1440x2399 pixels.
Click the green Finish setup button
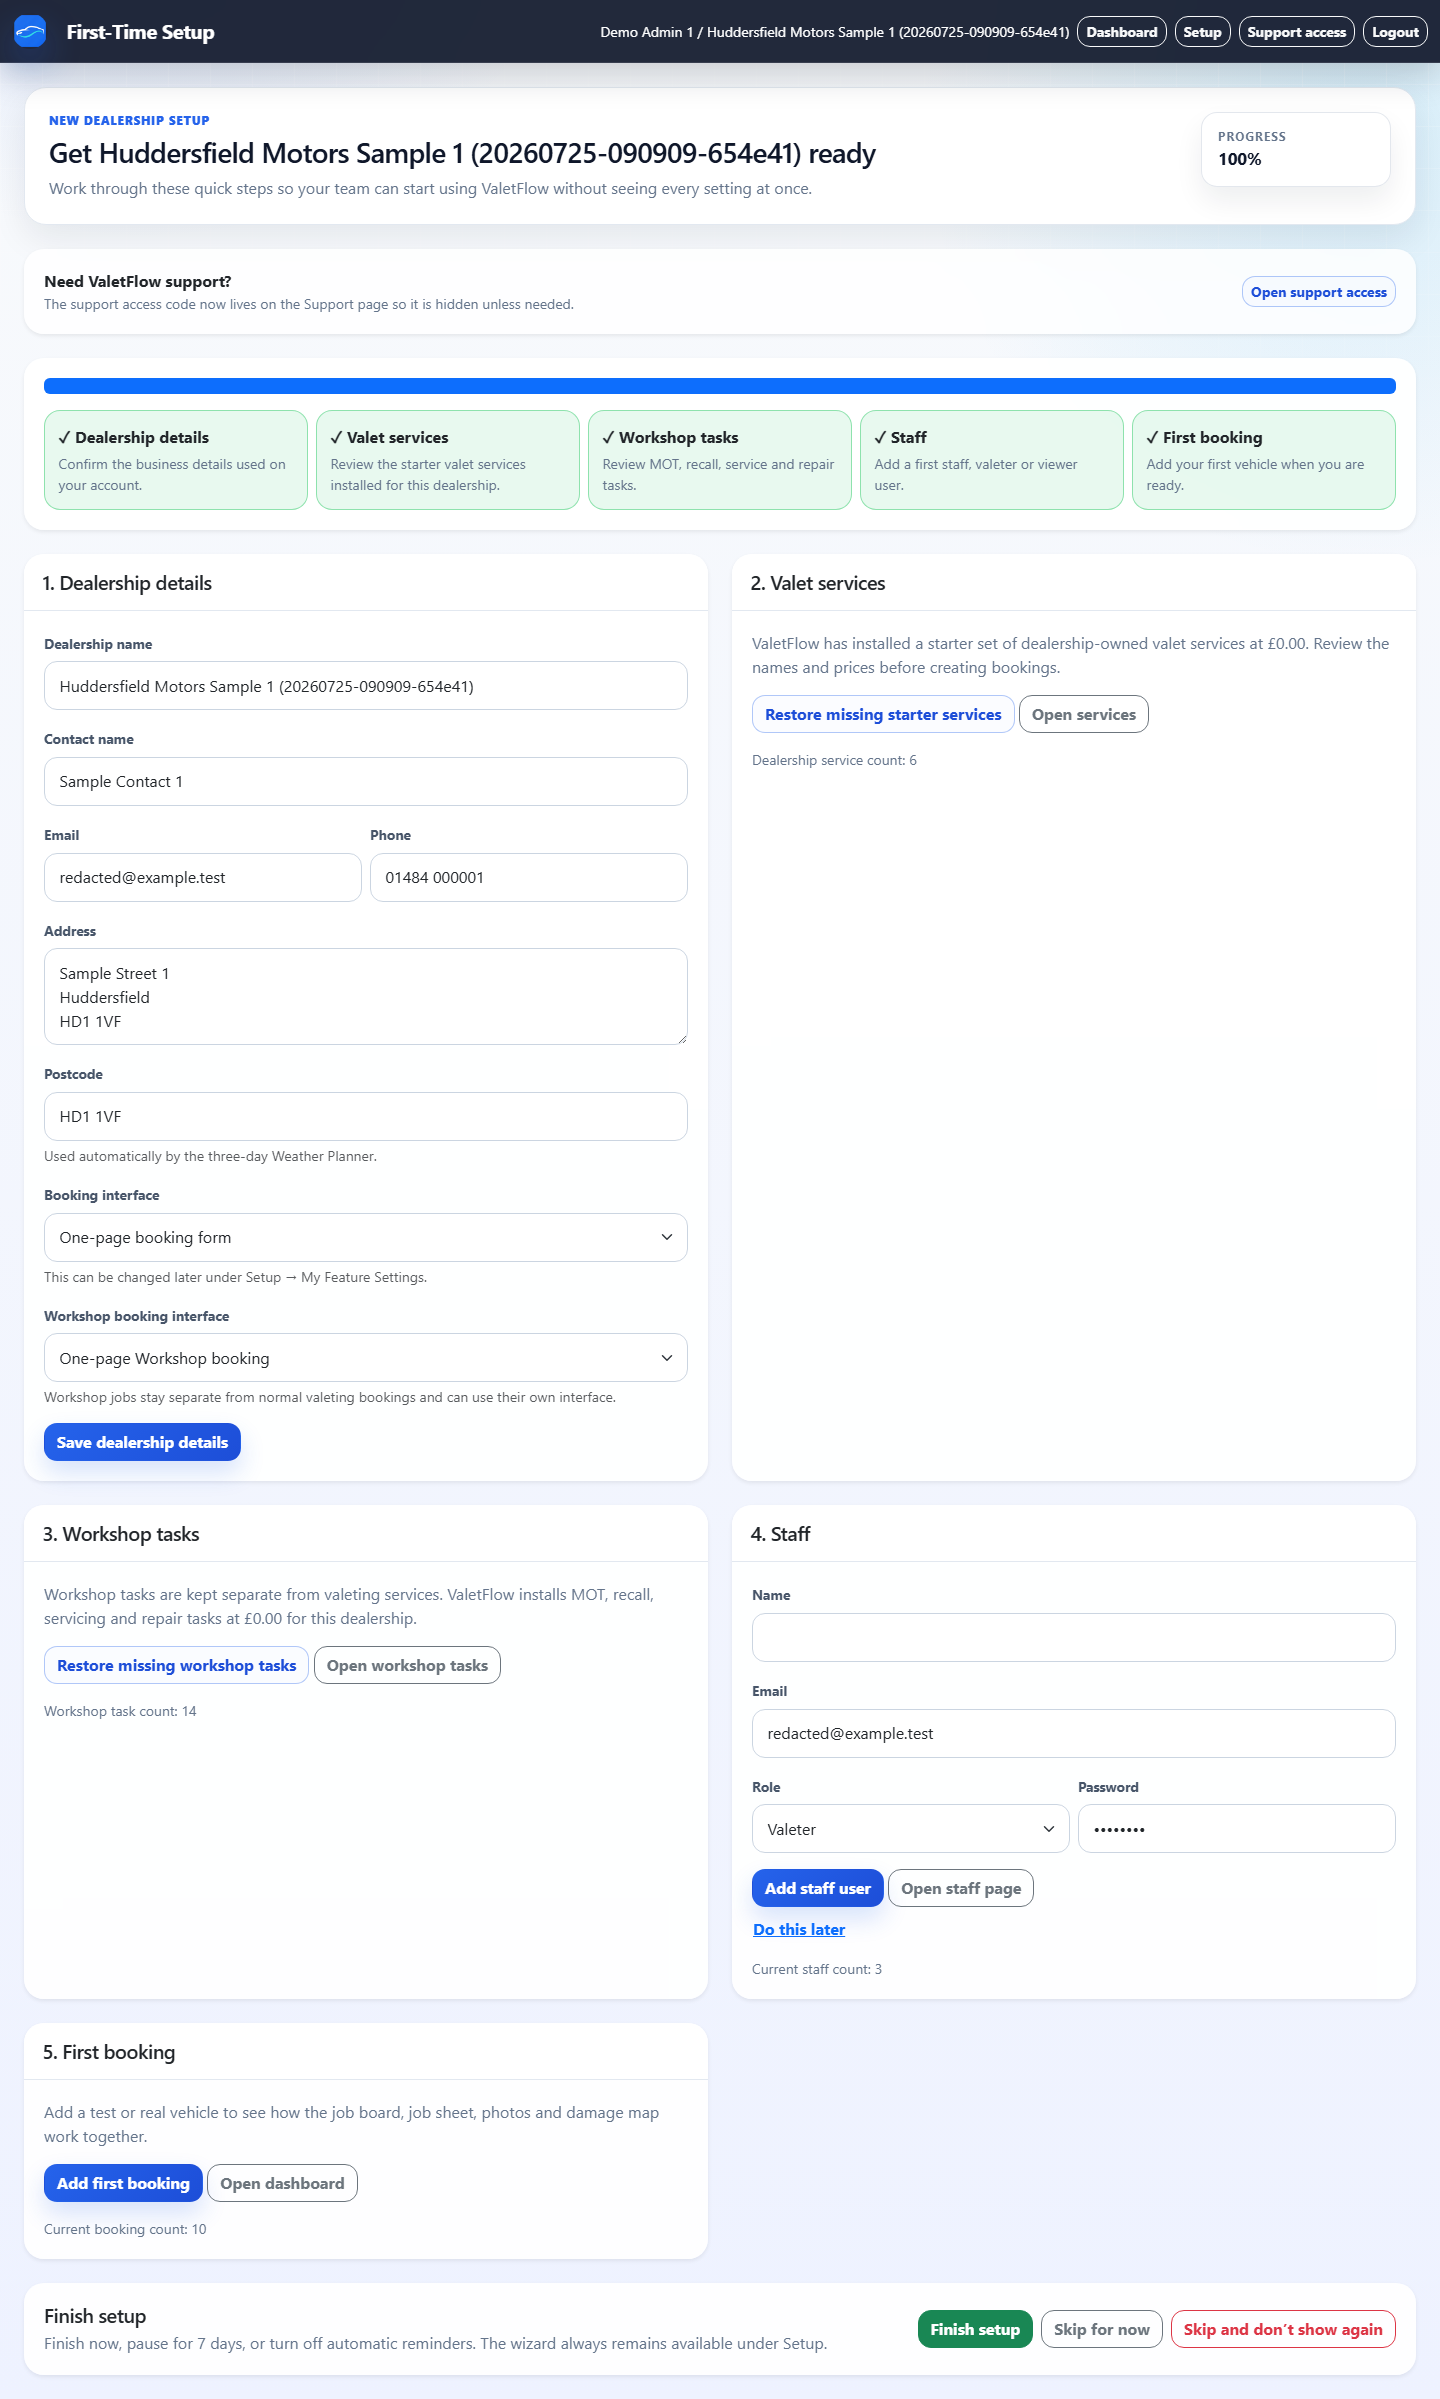coord(975,2329)
